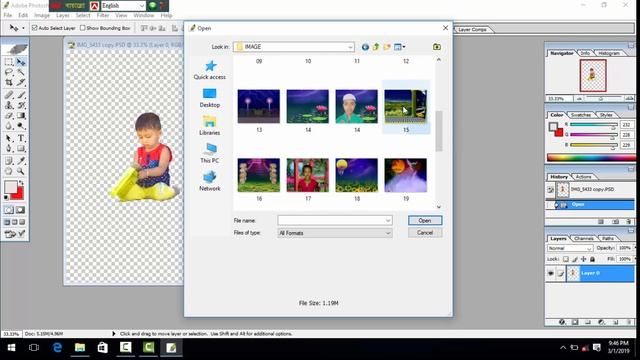Switch foreground and background colors
Image resolution: width=640 pixels, height=360 pixels.
[x=21, y=183]
